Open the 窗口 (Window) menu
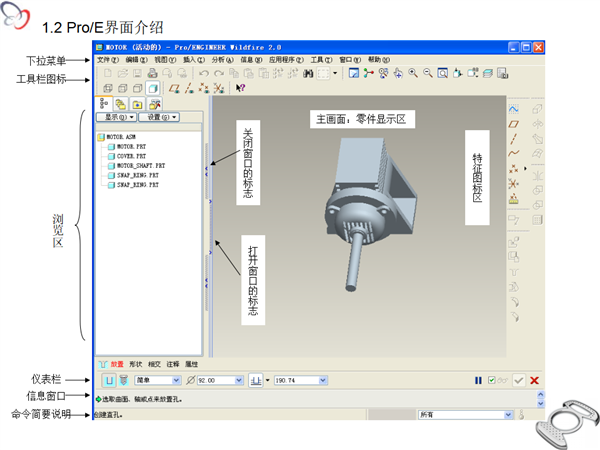 [x=350, y=60]
